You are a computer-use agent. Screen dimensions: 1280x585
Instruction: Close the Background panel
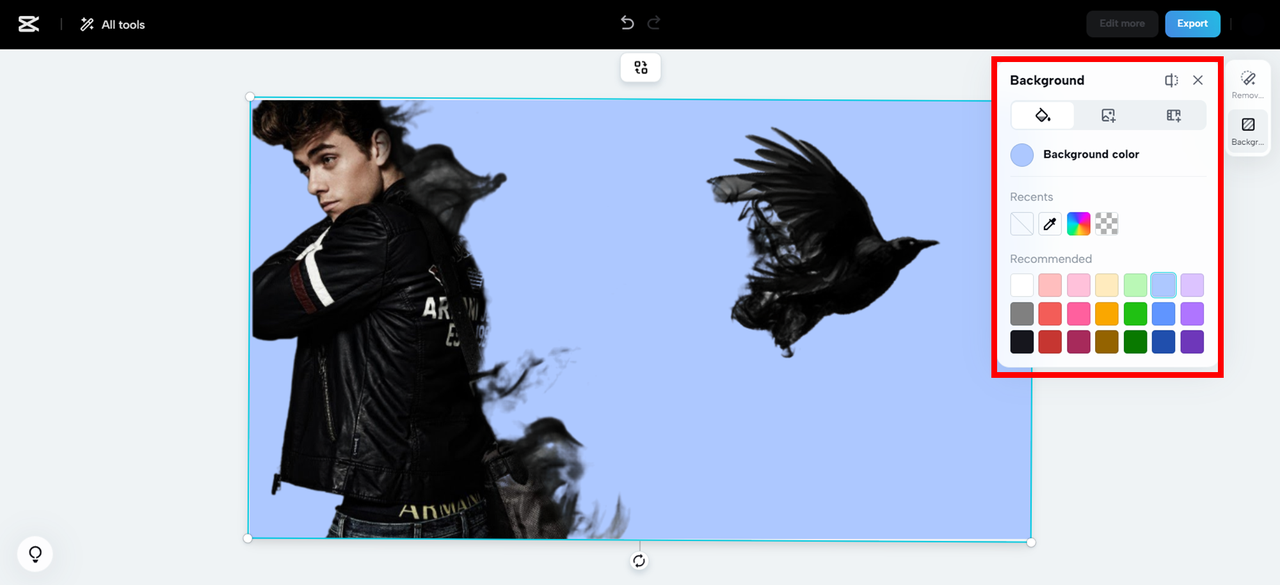(1198, 80)
